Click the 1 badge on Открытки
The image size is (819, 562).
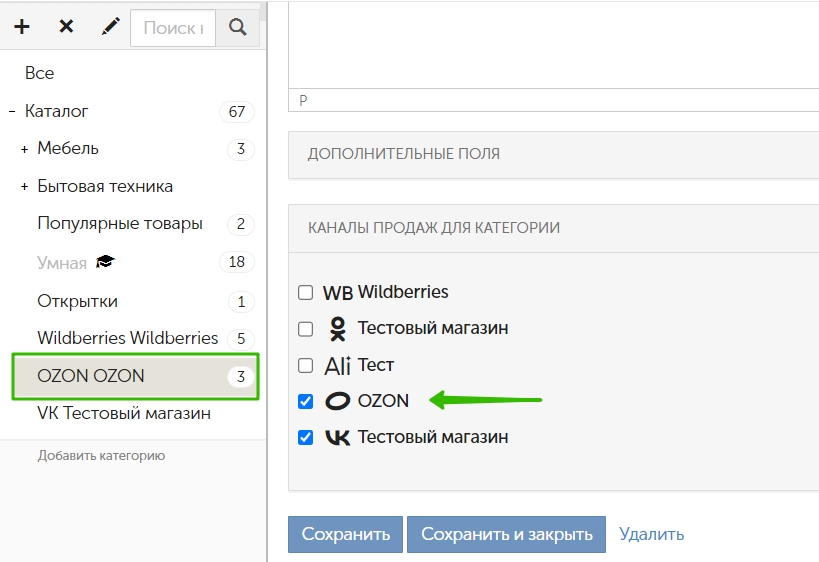(241, 302)
